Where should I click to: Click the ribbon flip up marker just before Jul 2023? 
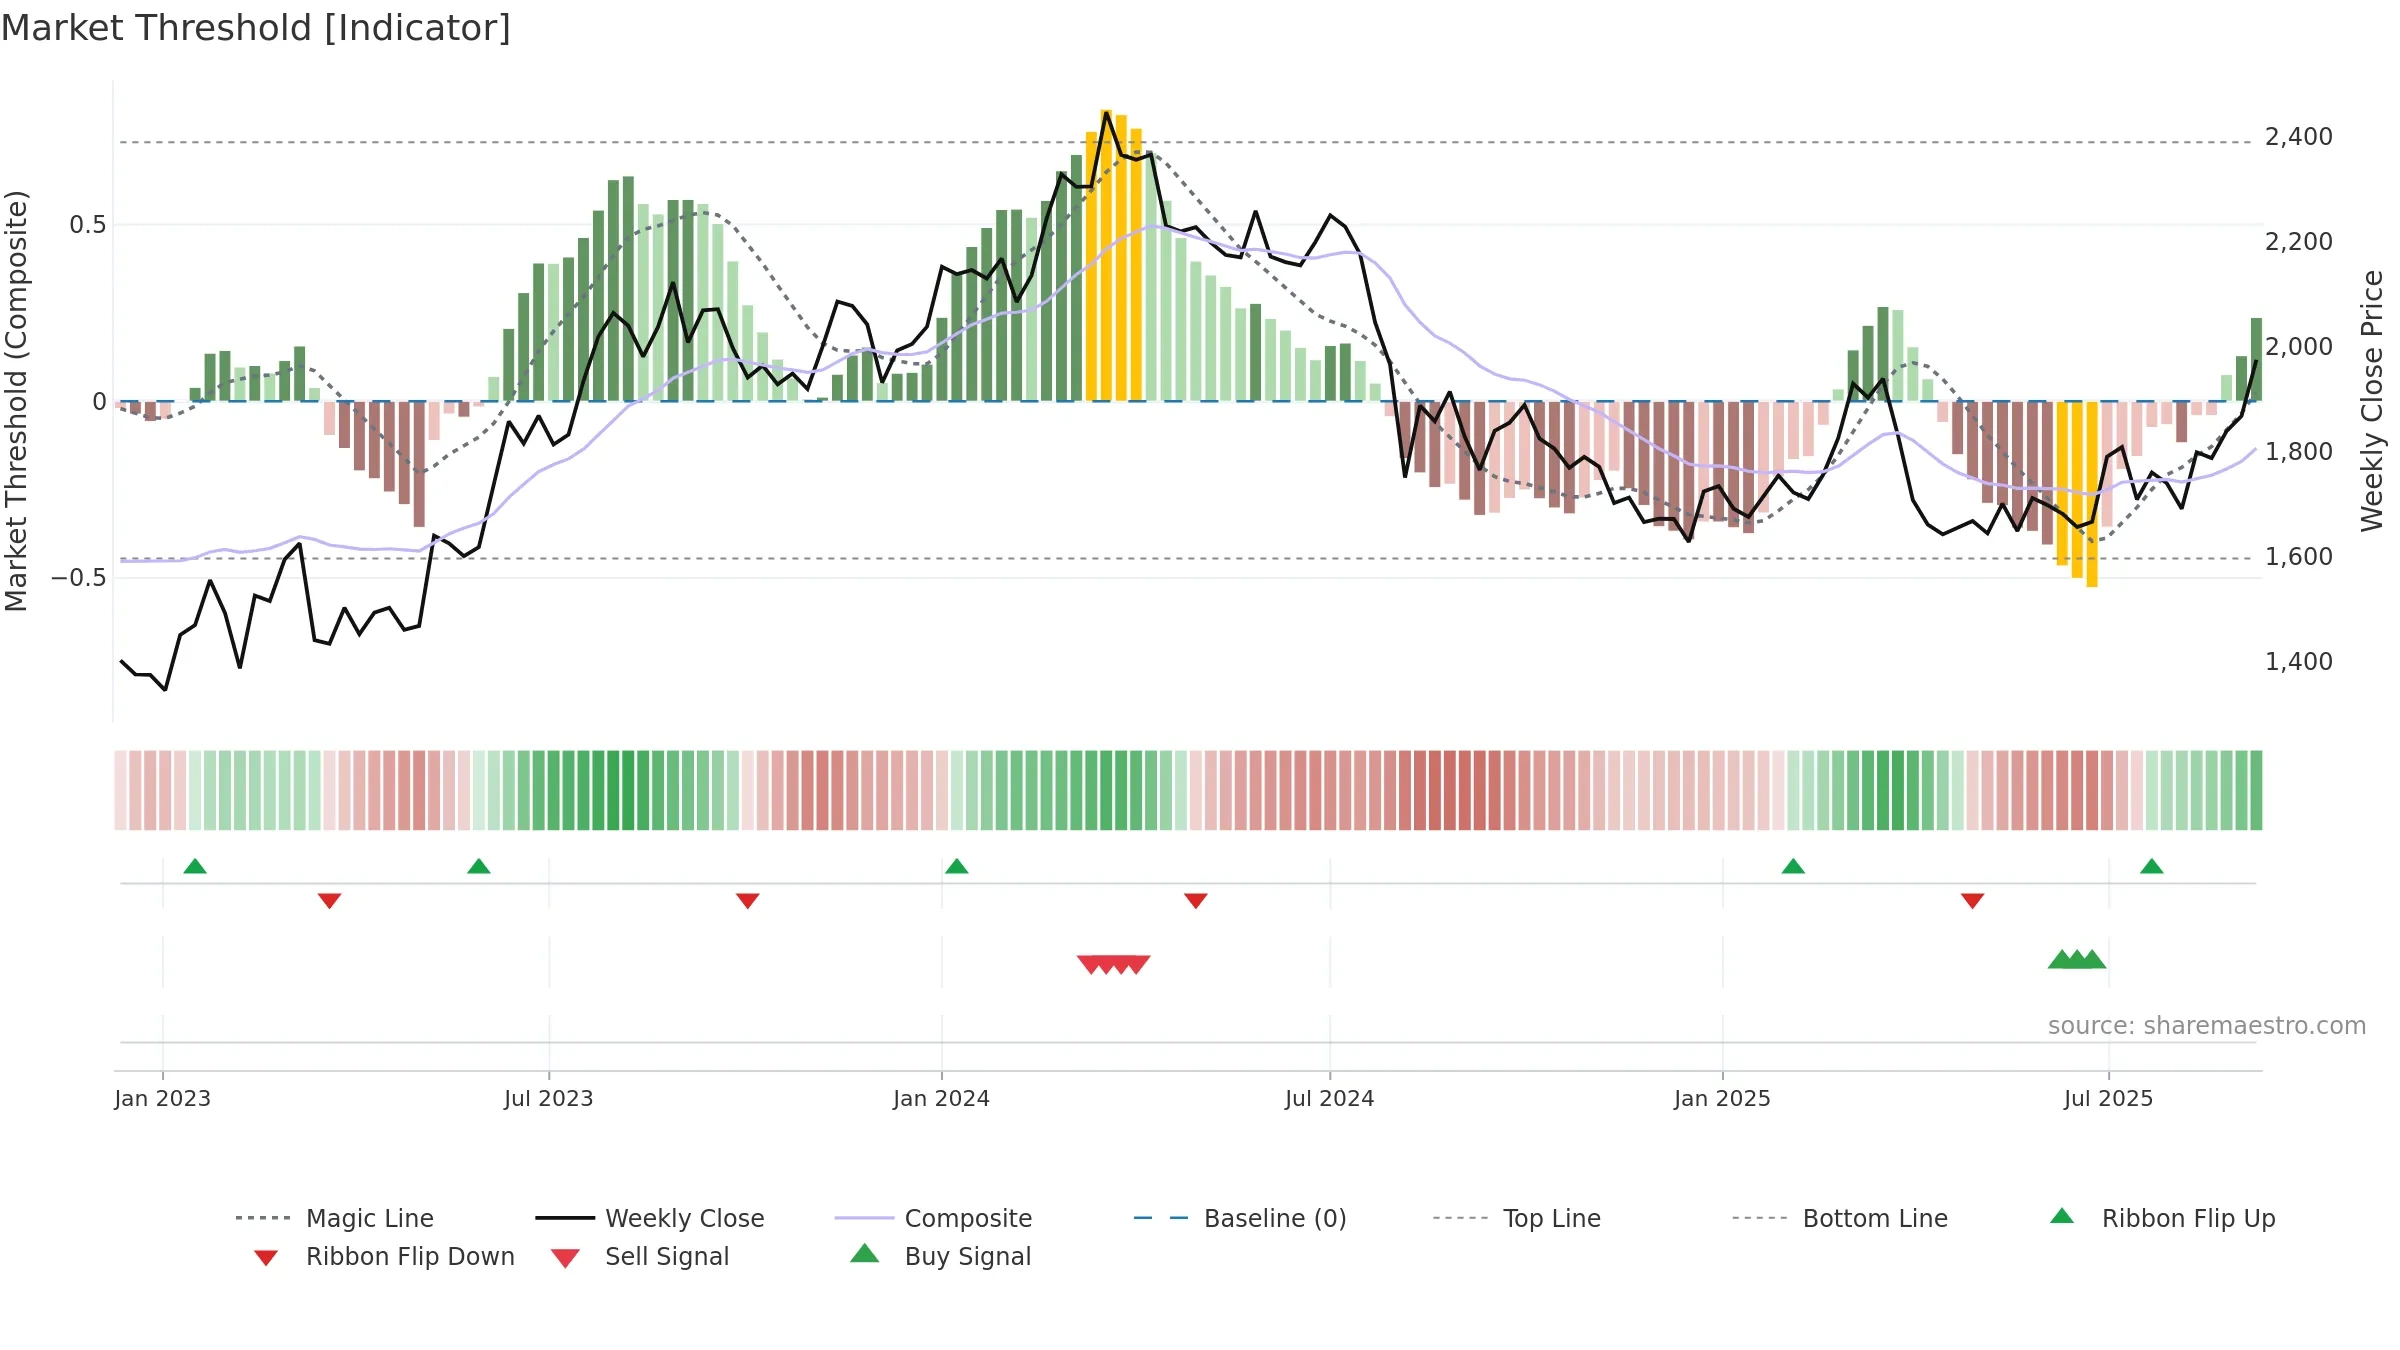tap(479, 866)
